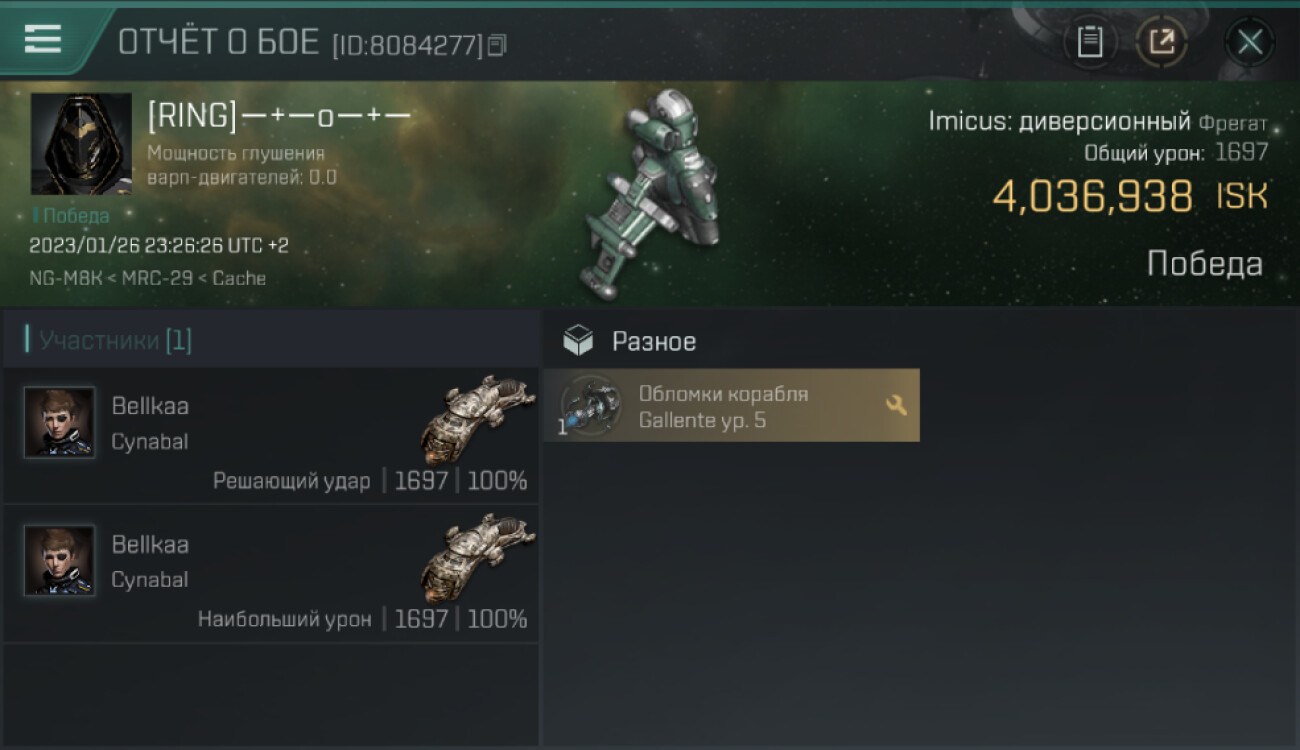Open the Gallente ship debris item icon
This screenshot has width=1300, height=750.
click(589, 405)
